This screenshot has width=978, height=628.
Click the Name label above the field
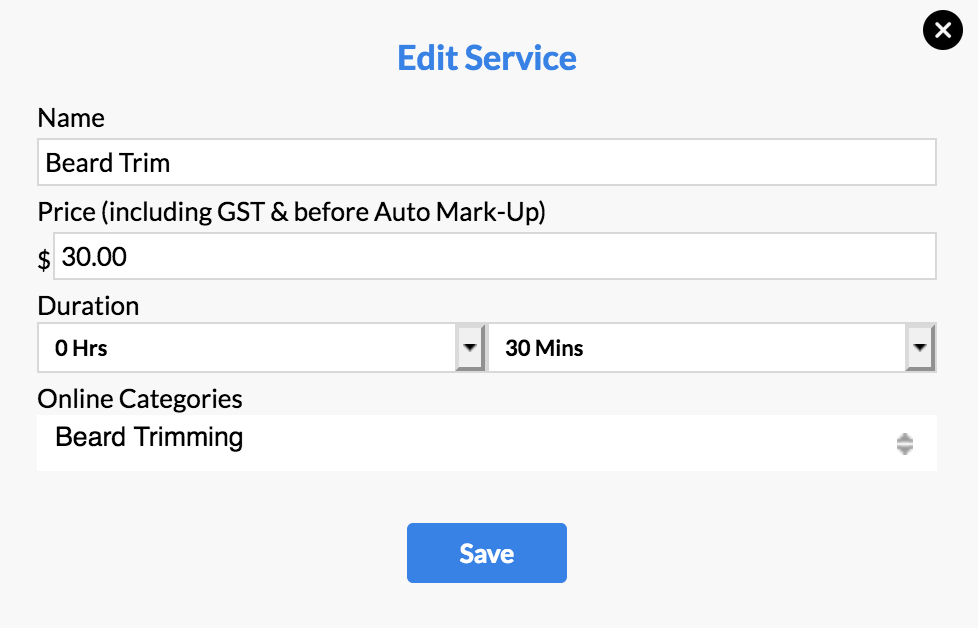point(71,118)
